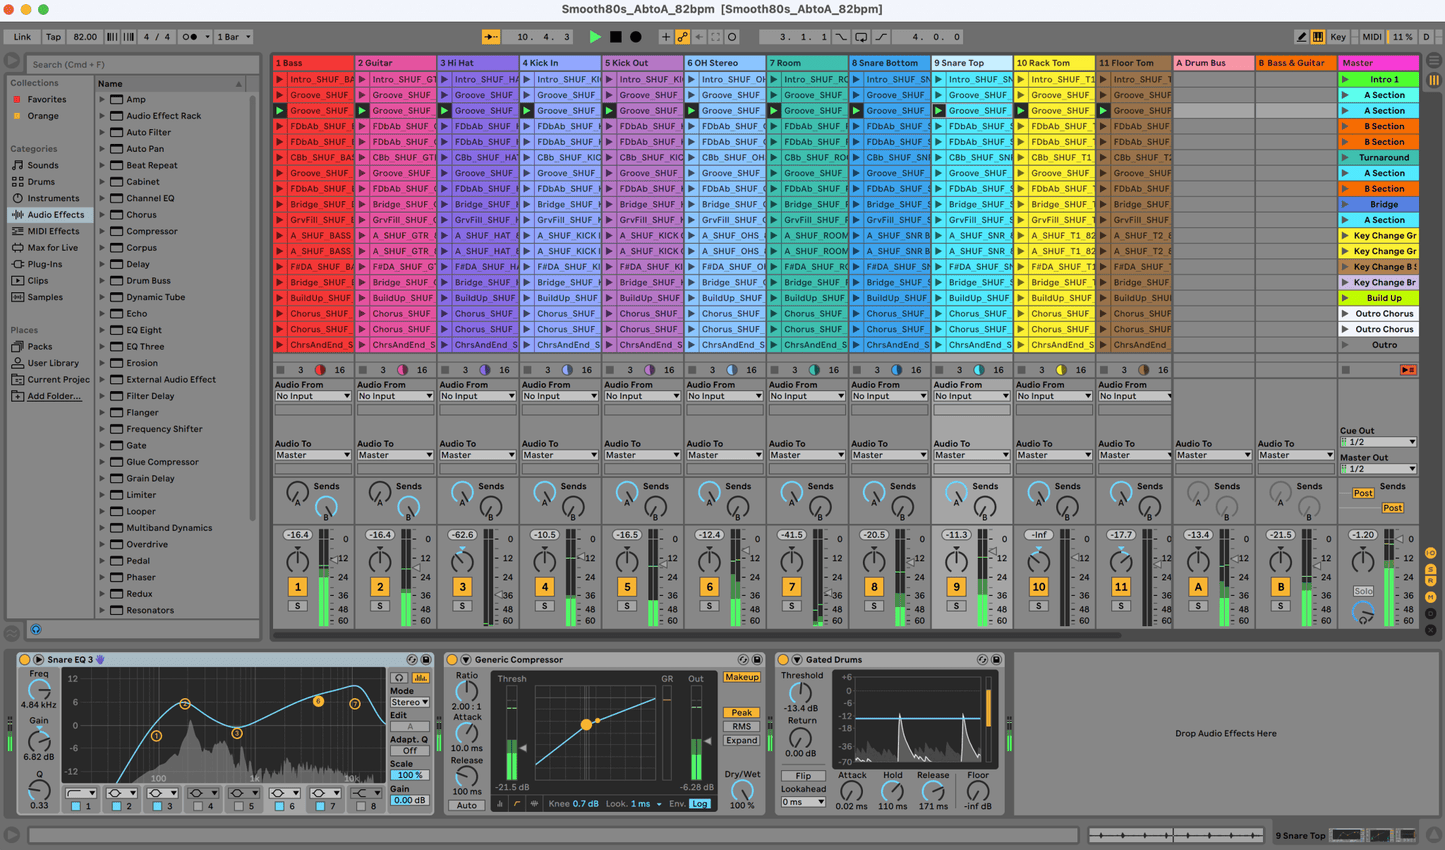This screenshot has width=1445, height=850.
Task: Open Plug-Ins category in the browser
Action: coord(44,264)
